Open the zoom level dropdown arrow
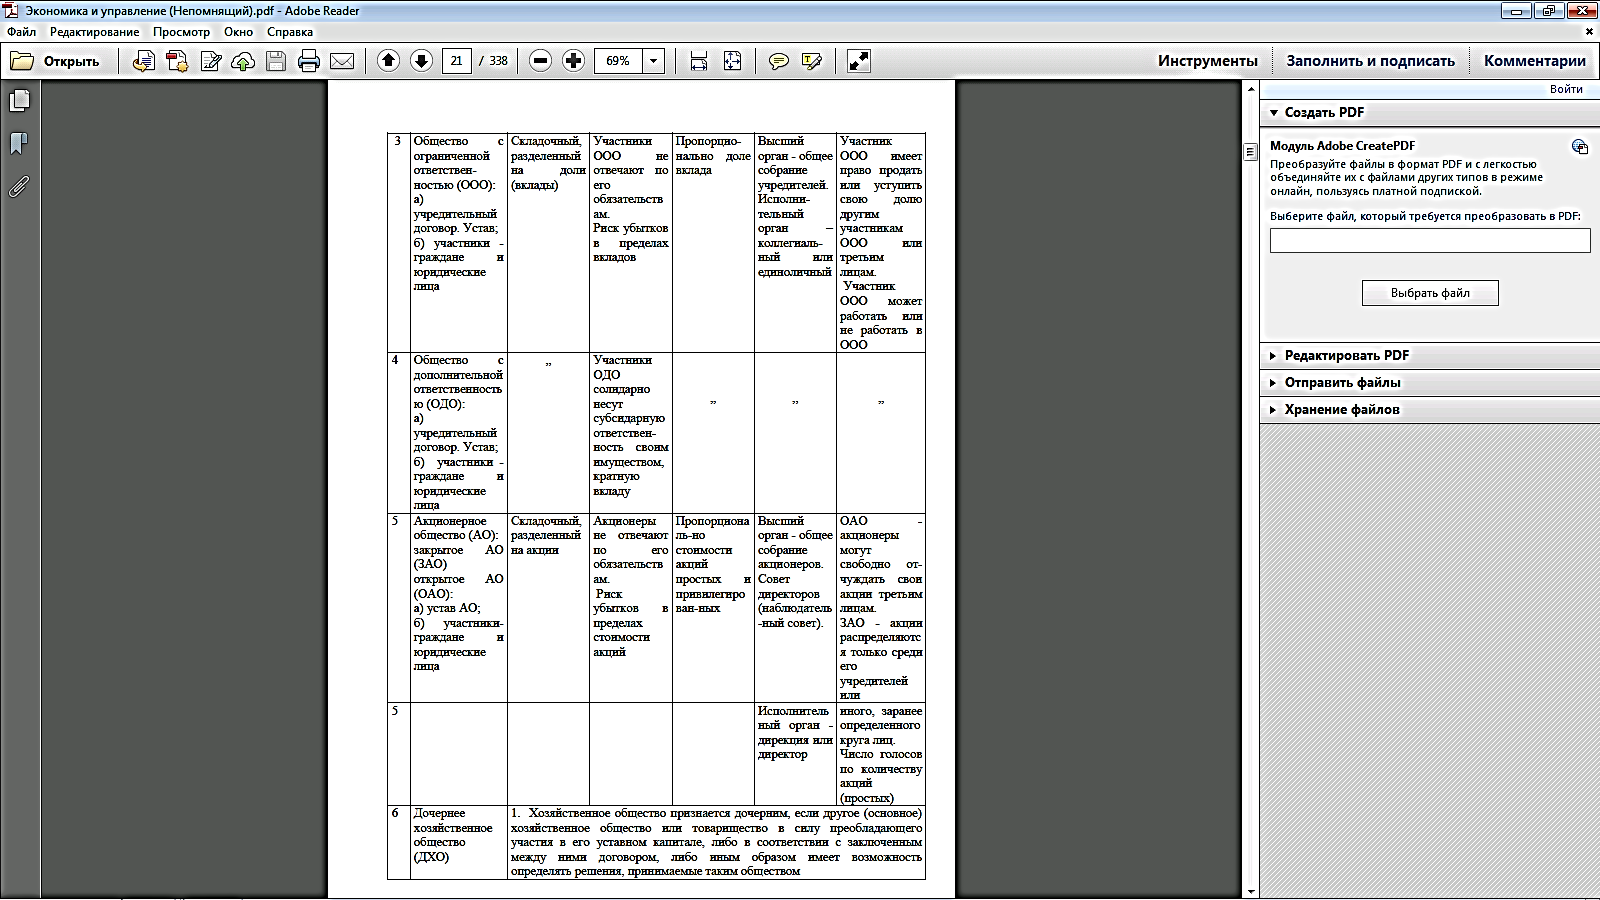The image size is (1600, 900). [x=653, y=61]
